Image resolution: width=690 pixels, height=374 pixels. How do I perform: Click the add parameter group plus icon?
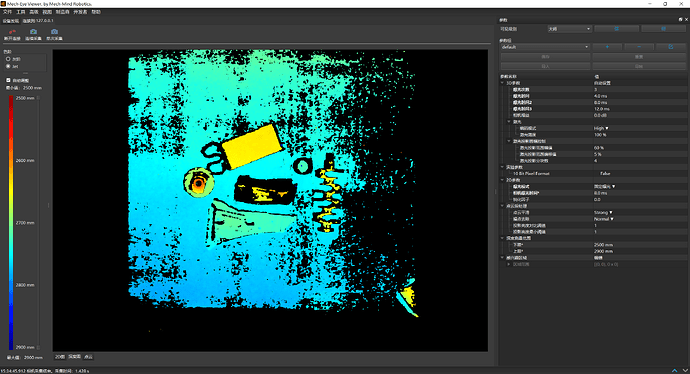click(607, 47)
